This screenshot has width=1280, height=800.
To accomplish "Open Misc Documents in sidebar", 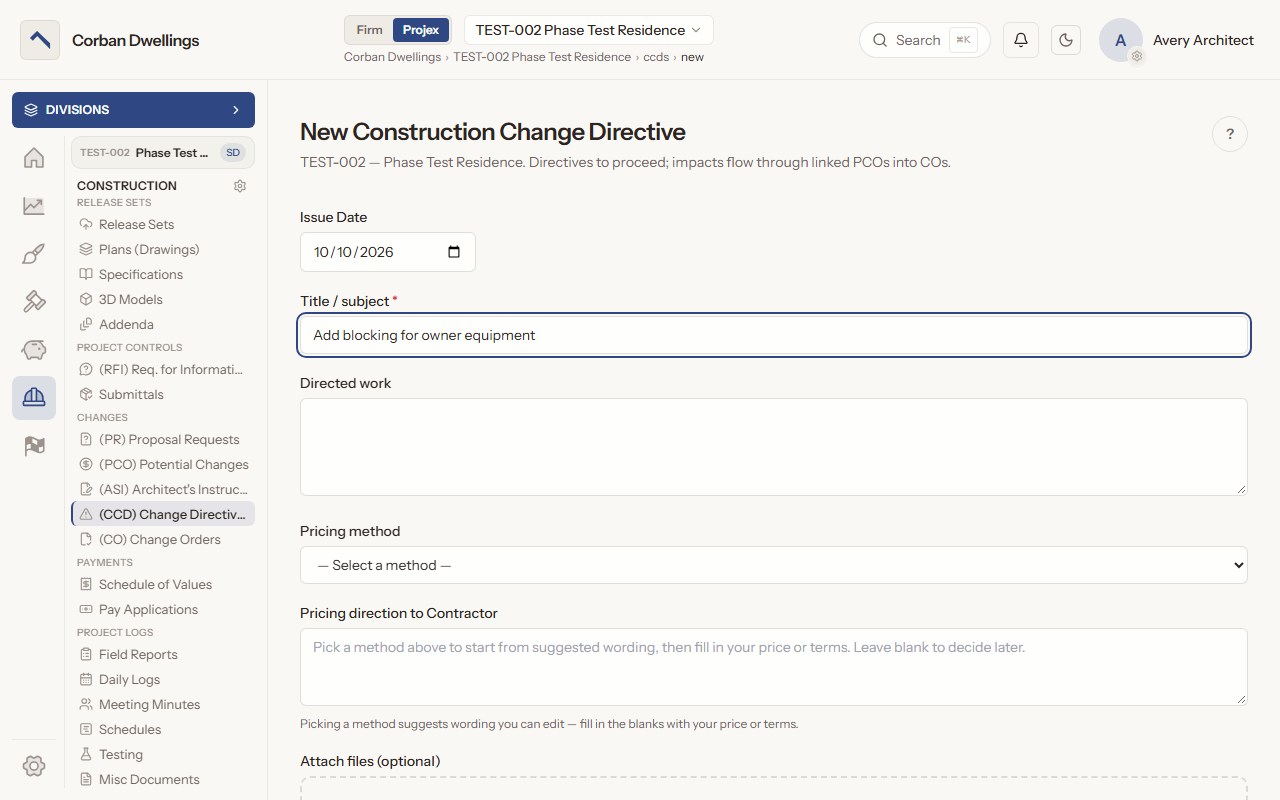I will (163, 780).
